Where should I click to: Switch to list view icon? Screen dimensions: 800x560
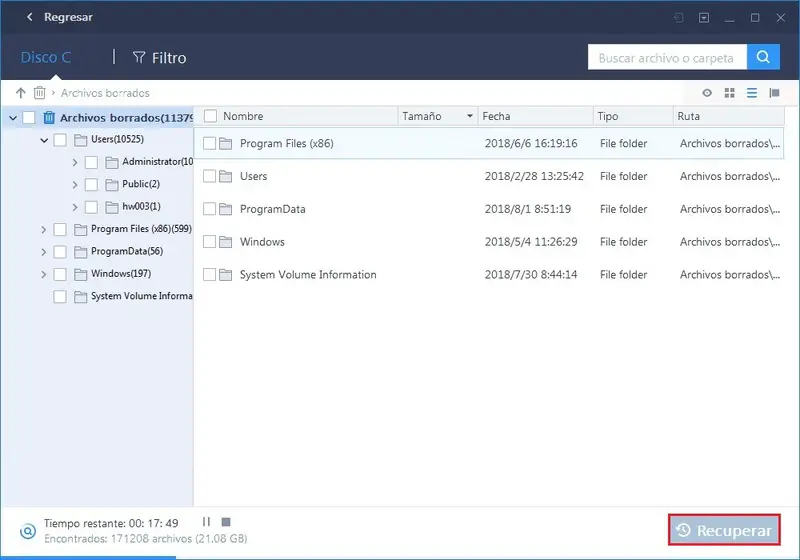[x=752, y=93]
